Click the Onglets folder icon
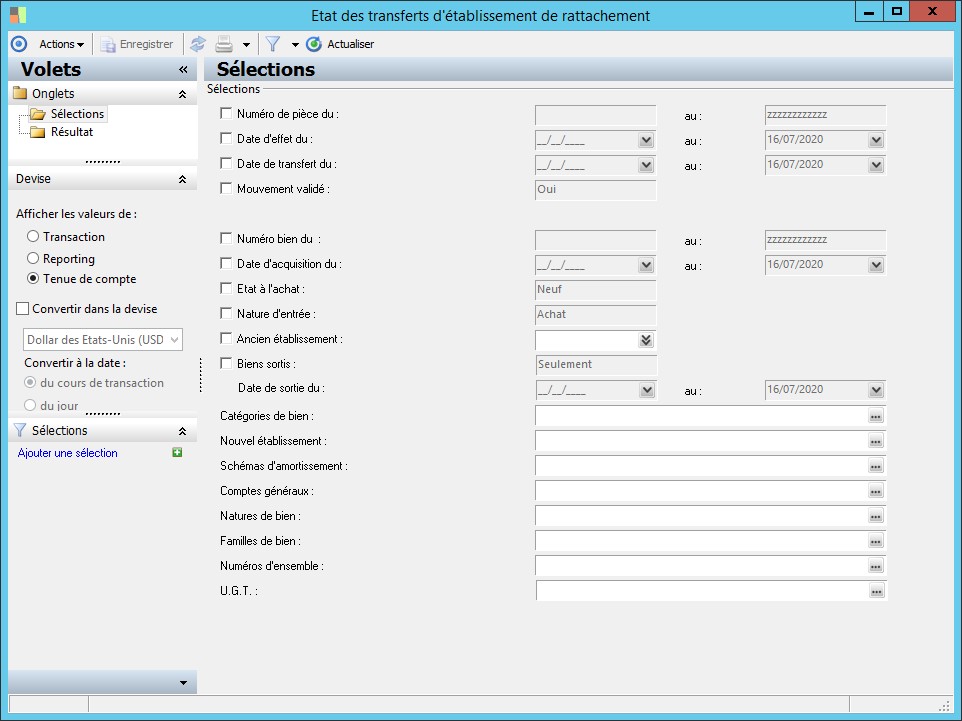This screenshot has width=962, height=721. (x=20, y=93)
